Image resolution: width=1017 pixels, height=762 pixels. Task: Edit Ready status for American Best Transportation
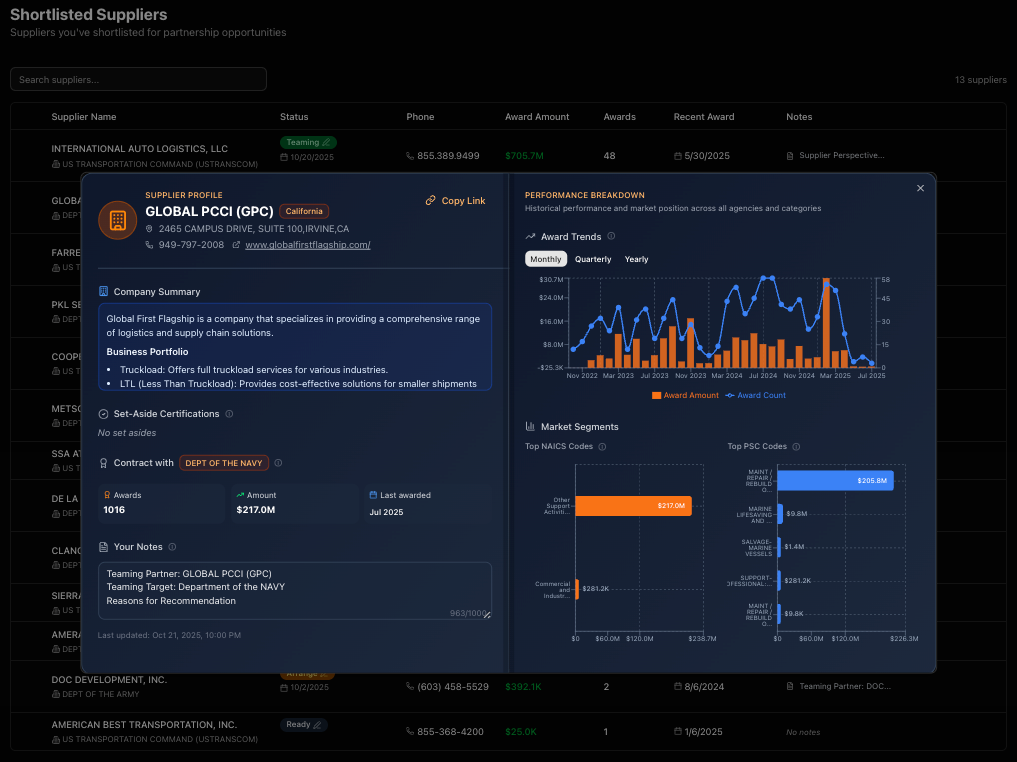[304, 725]
